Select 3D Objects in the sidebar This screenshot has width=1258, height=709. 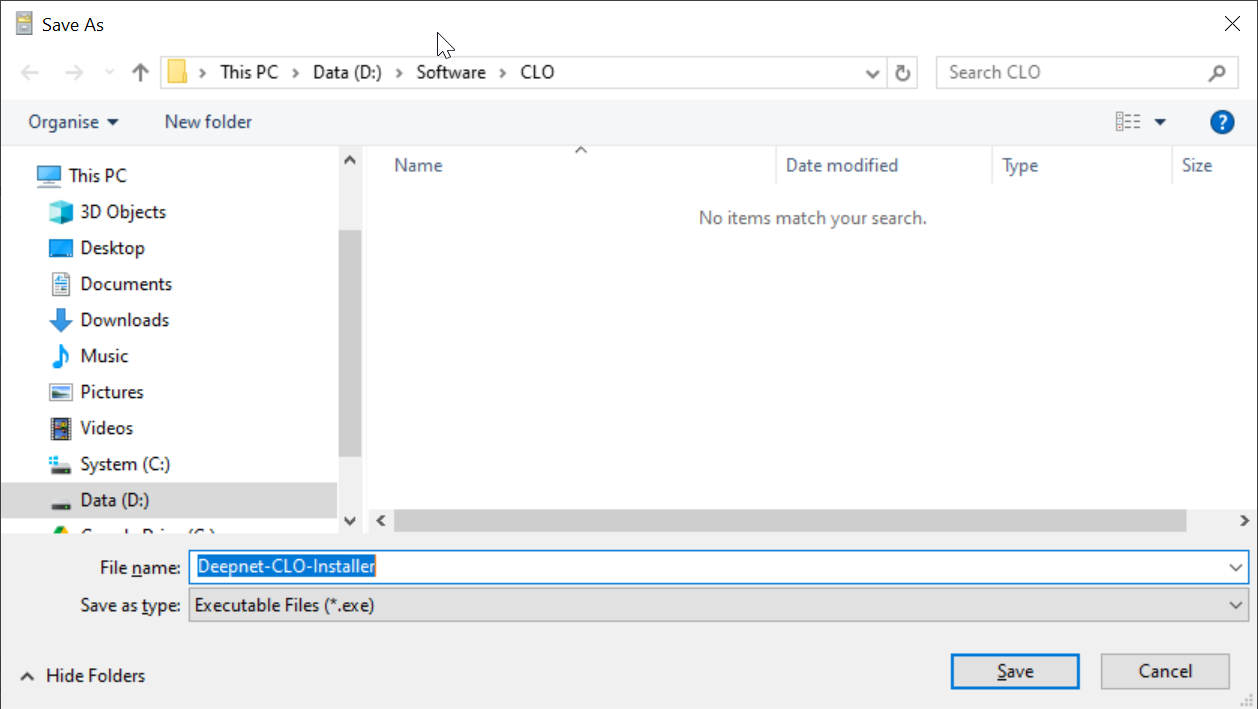pyautogui.click(x=122, y=212)
